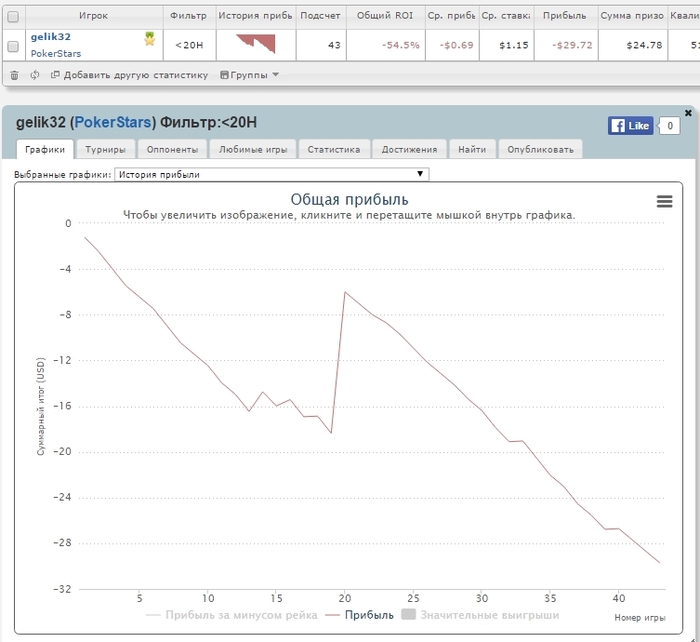
Task: Open the Группы dropdown
Action: click(249, 75)
